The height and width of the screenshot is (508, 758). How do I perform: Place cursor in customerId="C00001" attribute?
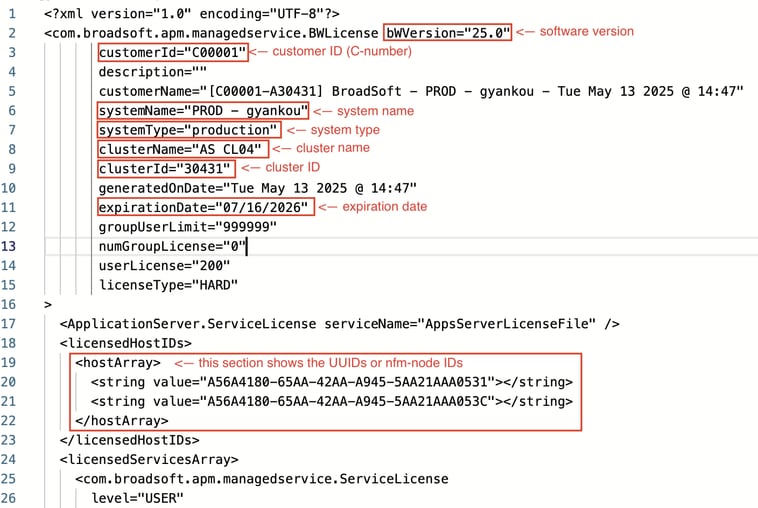tap(173, 52)
